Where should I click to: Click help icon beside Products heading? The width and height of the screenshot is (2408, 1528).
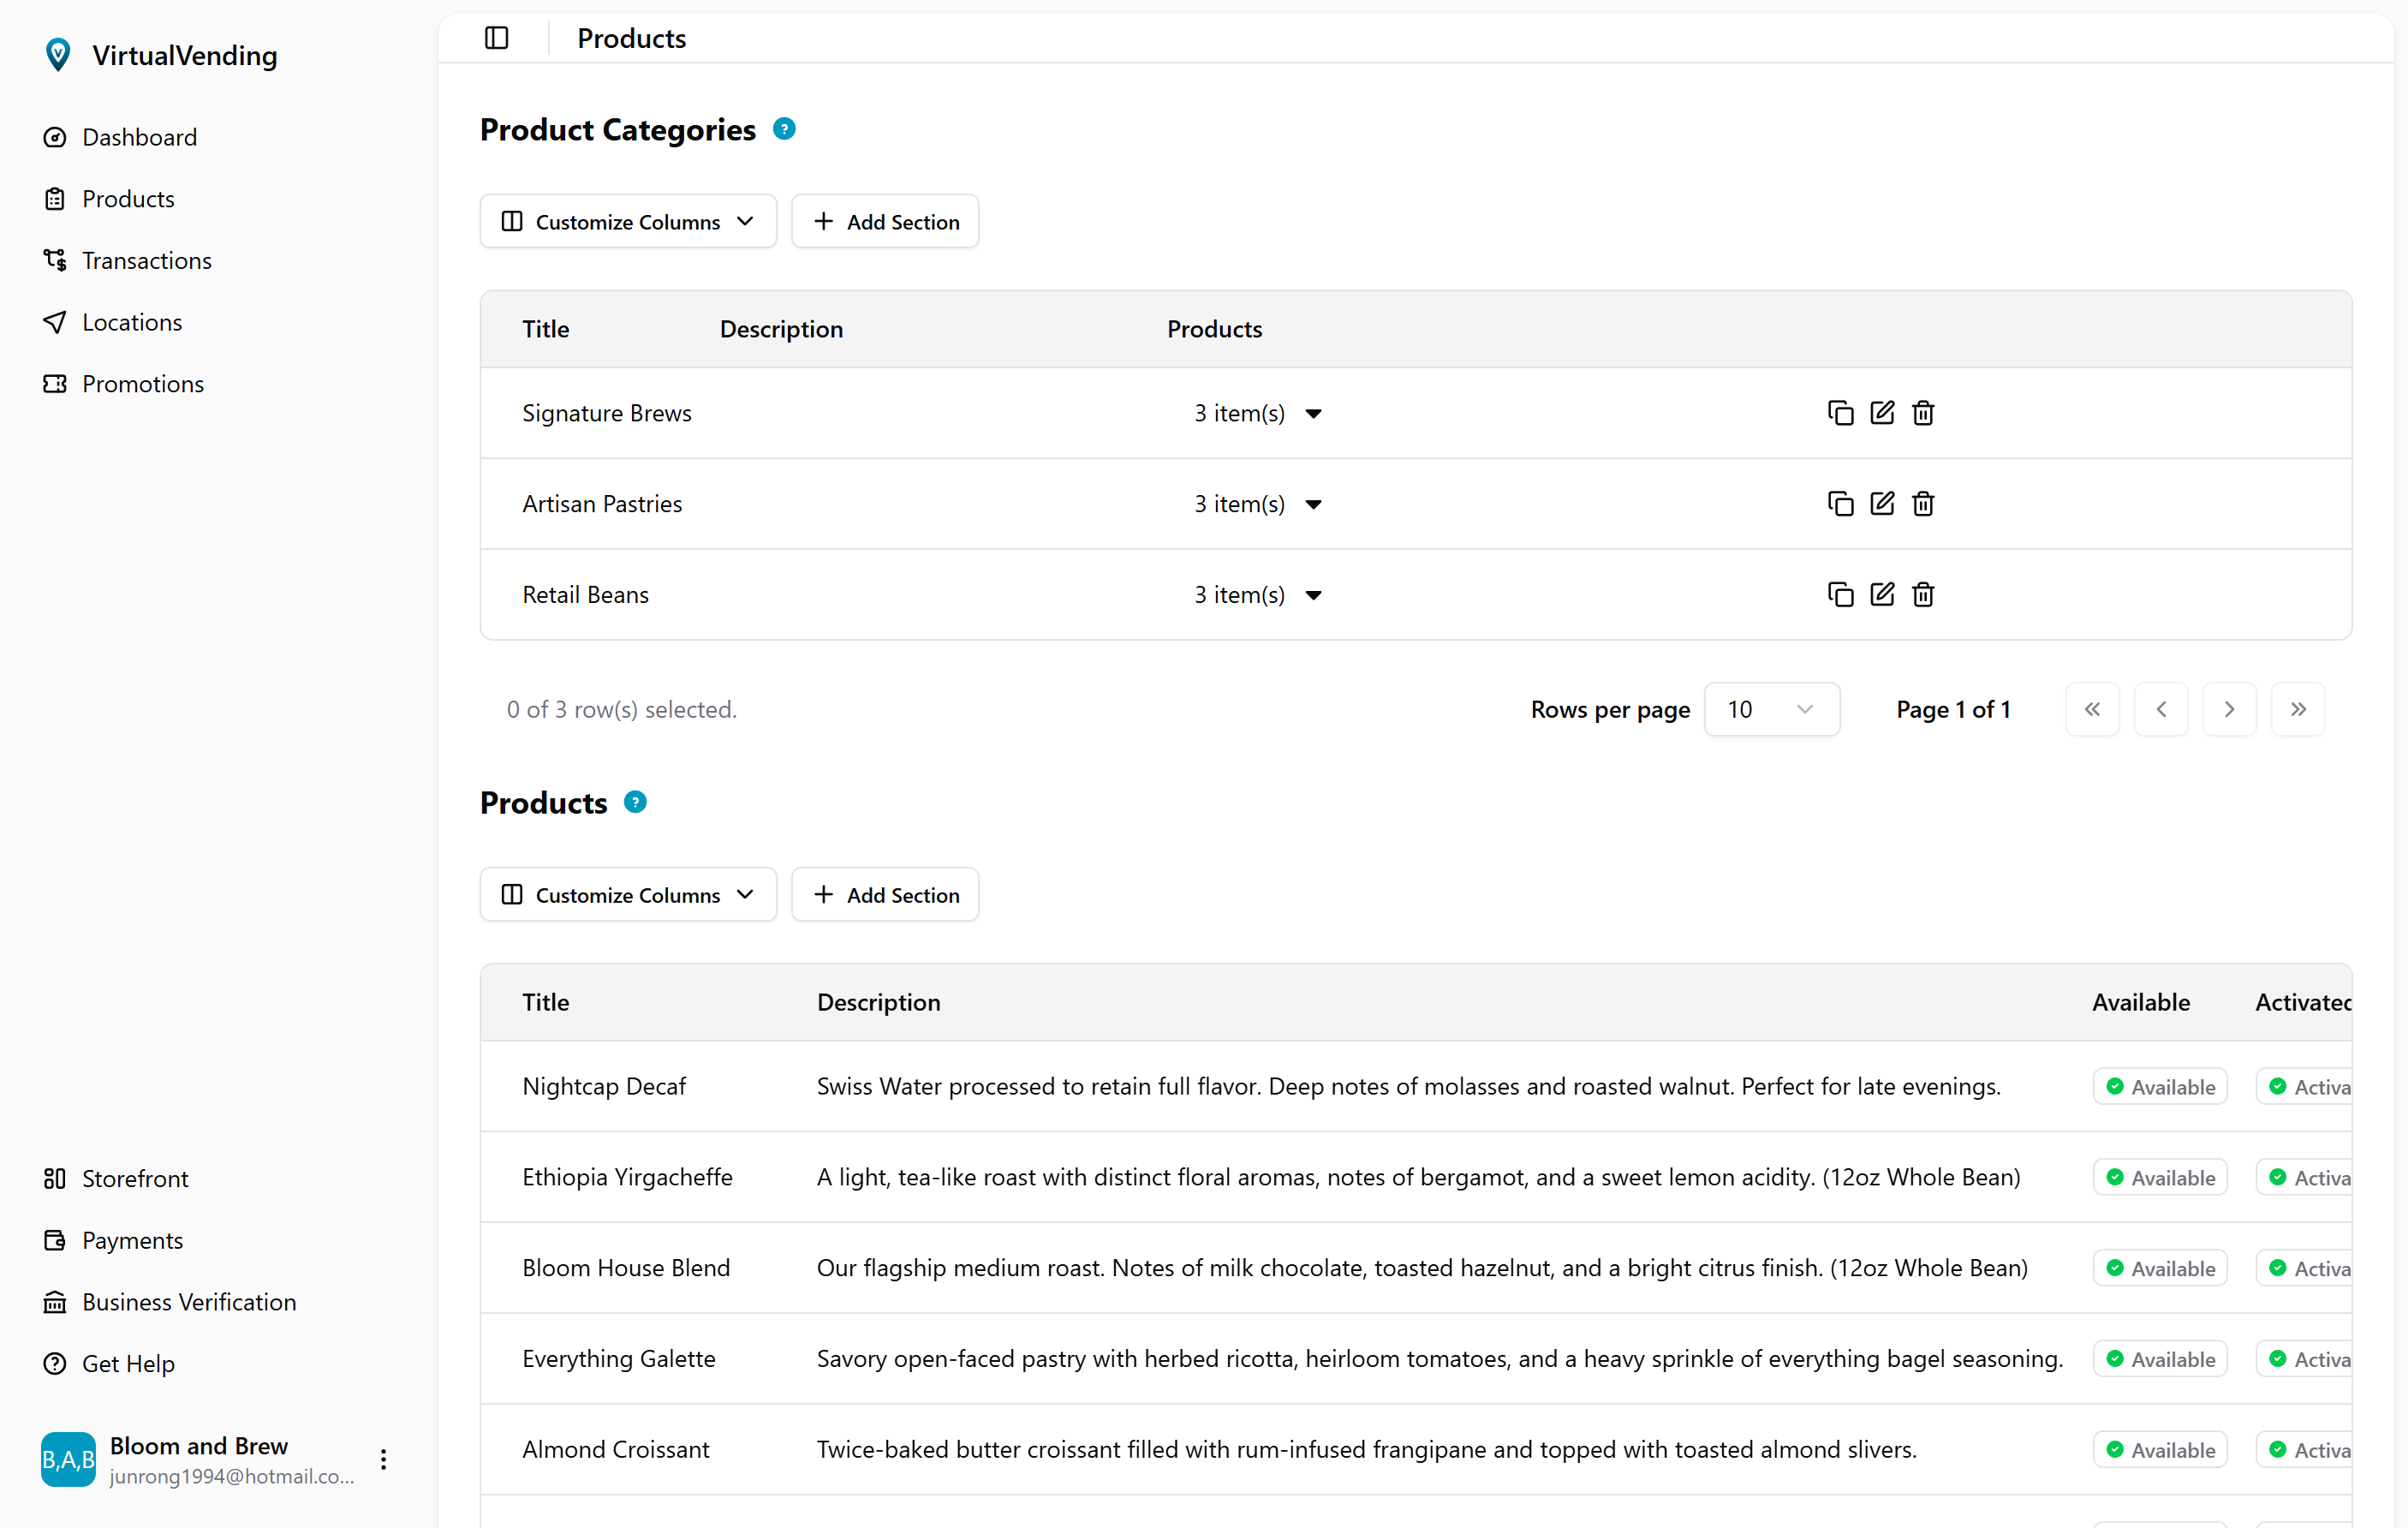[635, 802]
